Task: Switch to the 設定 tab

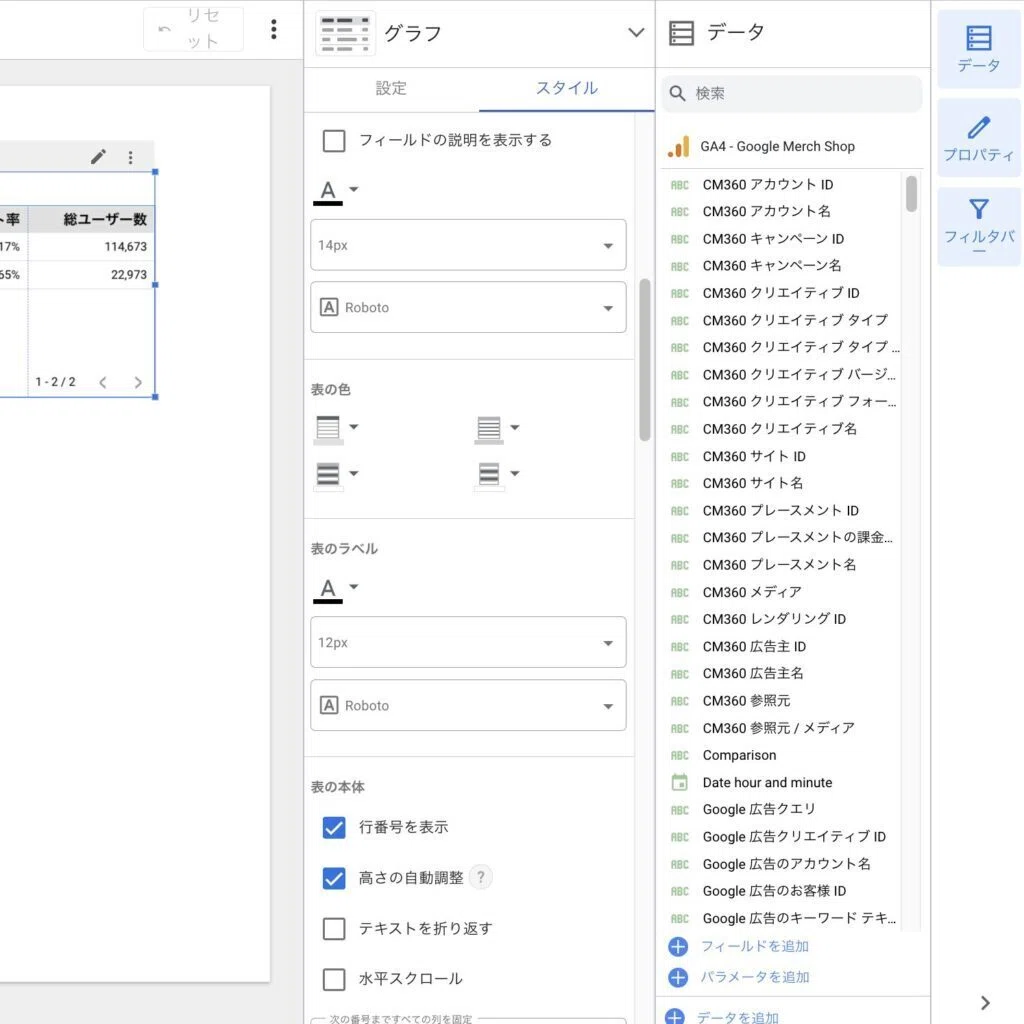Action: pyautogui.click(x=391, y=88)
